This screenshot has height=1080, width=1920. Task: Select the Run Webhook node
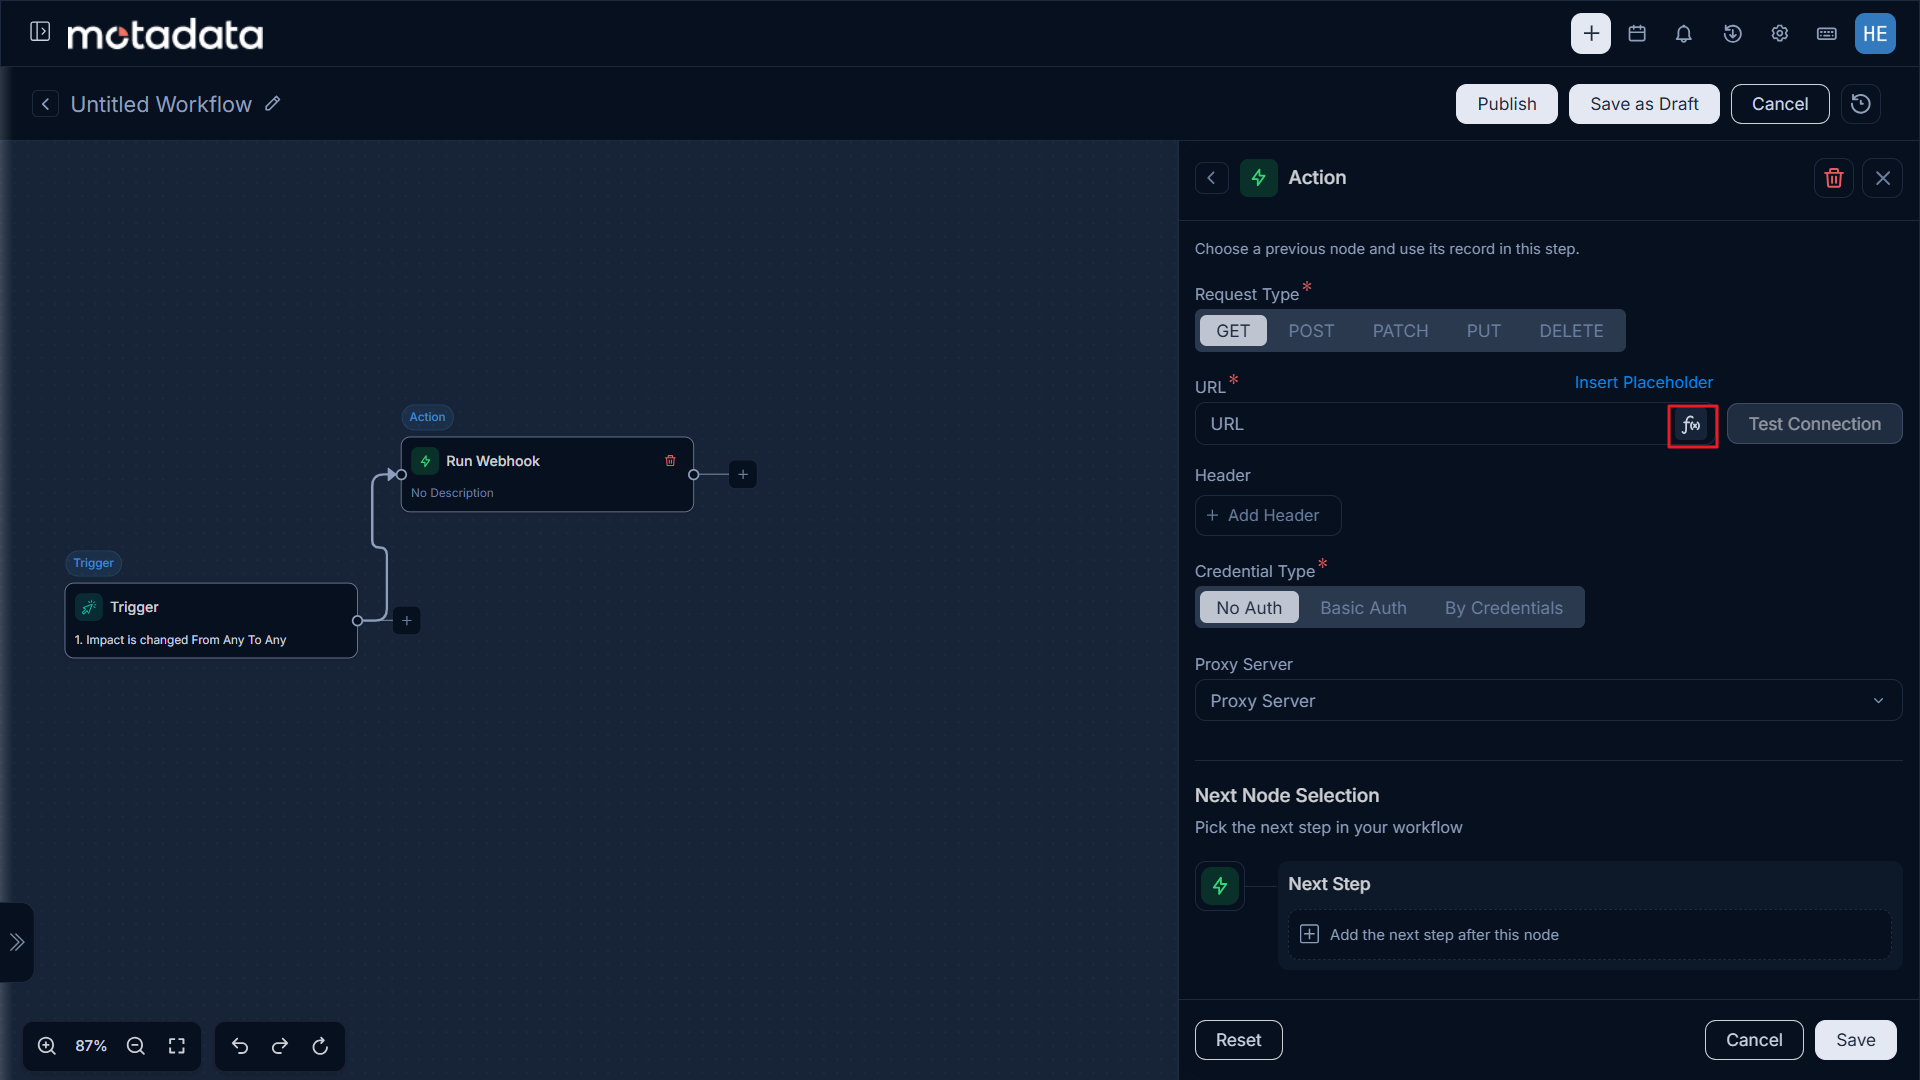click(547, 474)
